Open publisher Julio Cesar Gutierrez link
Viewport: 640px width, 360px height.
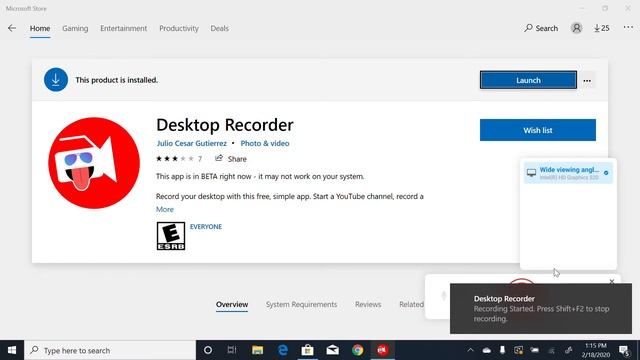pos(191,143)
